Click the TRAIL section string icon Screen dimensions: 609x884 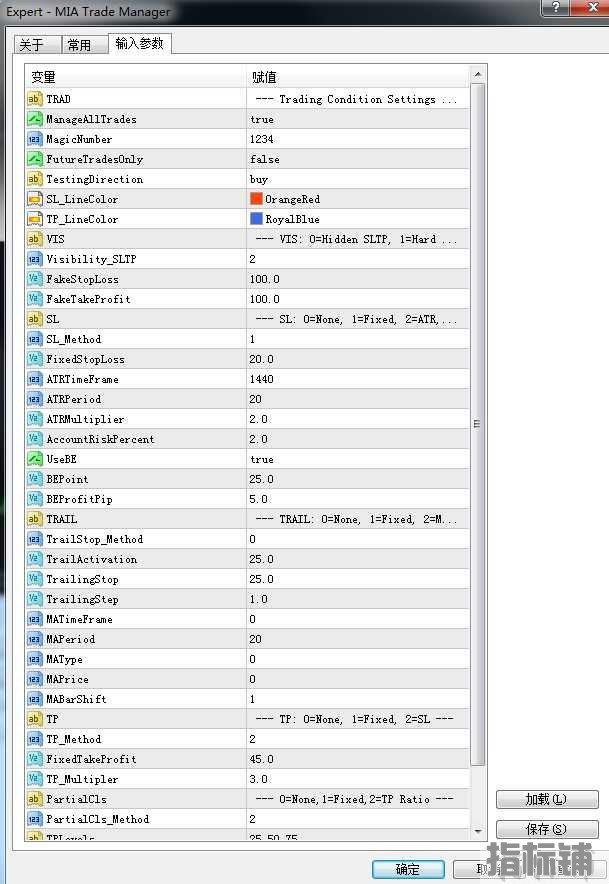pyautogui.click(x=34, y=519)
